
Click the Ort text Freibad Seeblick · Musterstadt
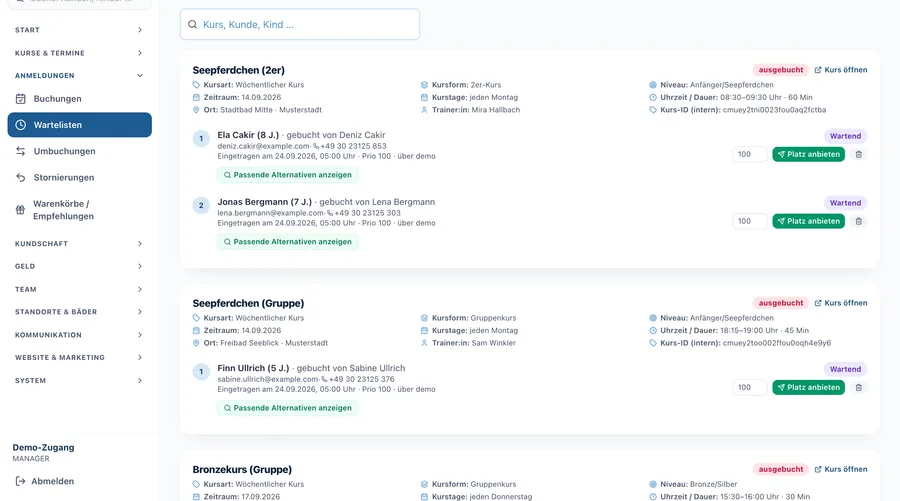(274, 343)
